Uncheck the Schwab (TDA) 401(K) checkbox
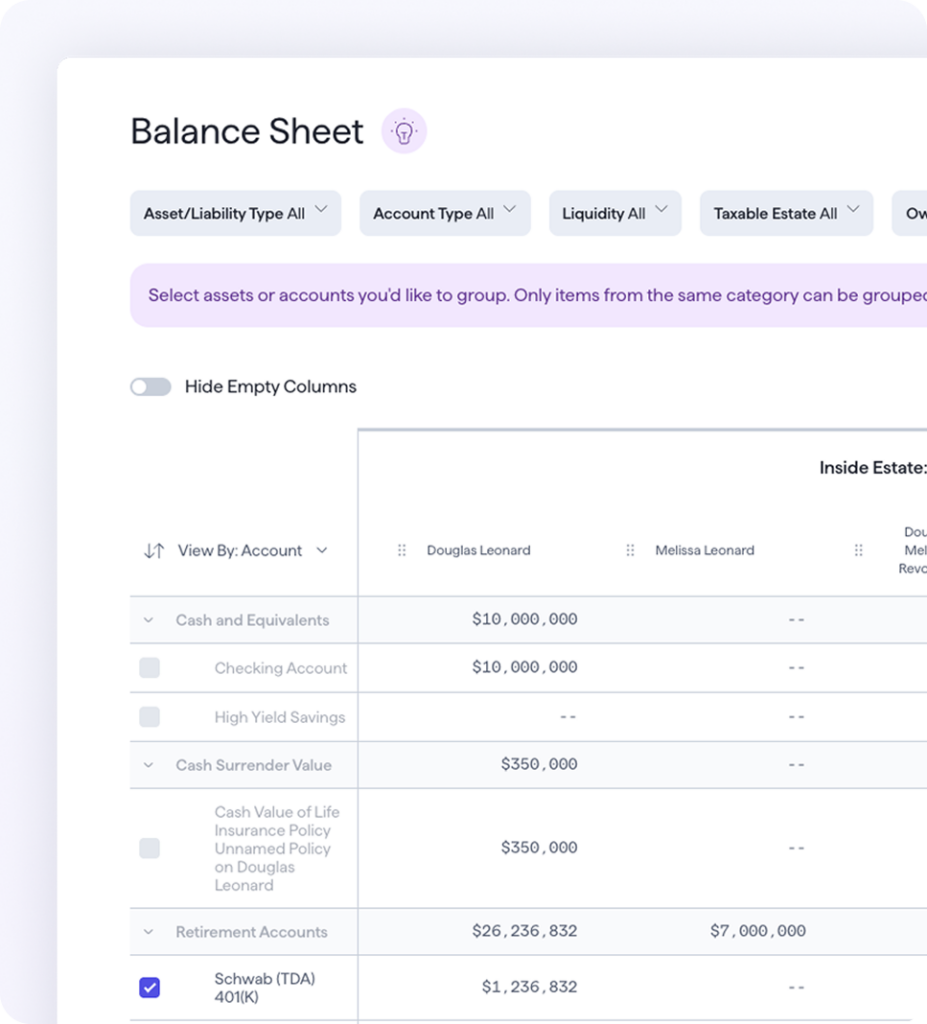 (x=149, y=988)
